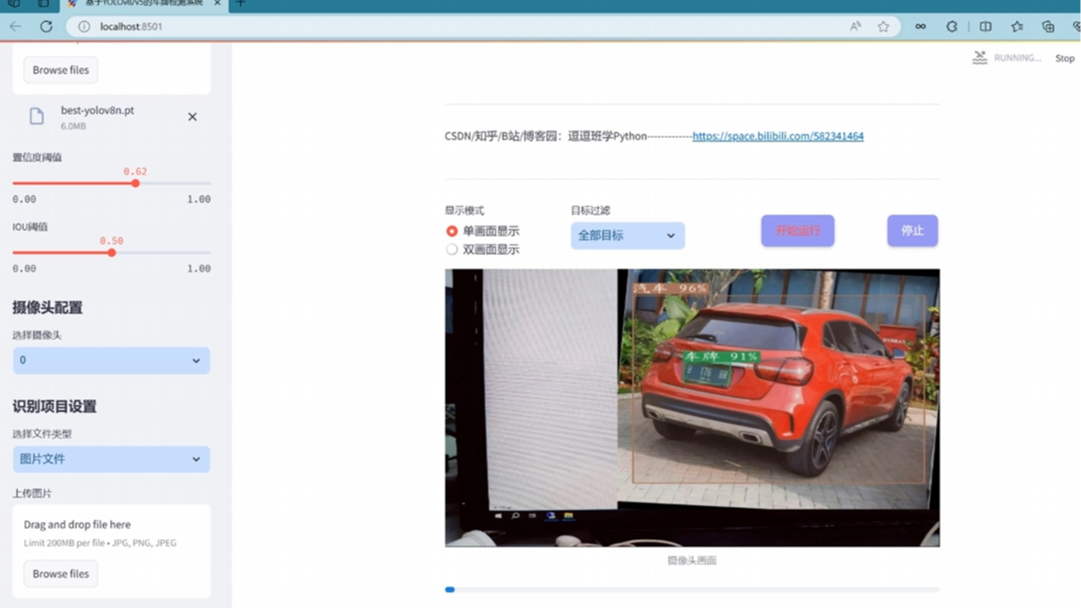View site information icon in address bar
This screenshot has height=608, width=1081.
click(83, 26)
